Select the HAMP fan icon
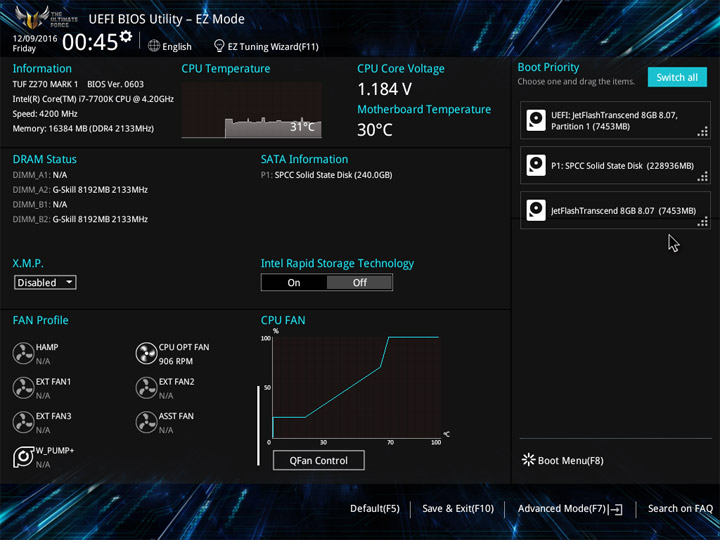 pyautogui.click(x=23, y=354)
